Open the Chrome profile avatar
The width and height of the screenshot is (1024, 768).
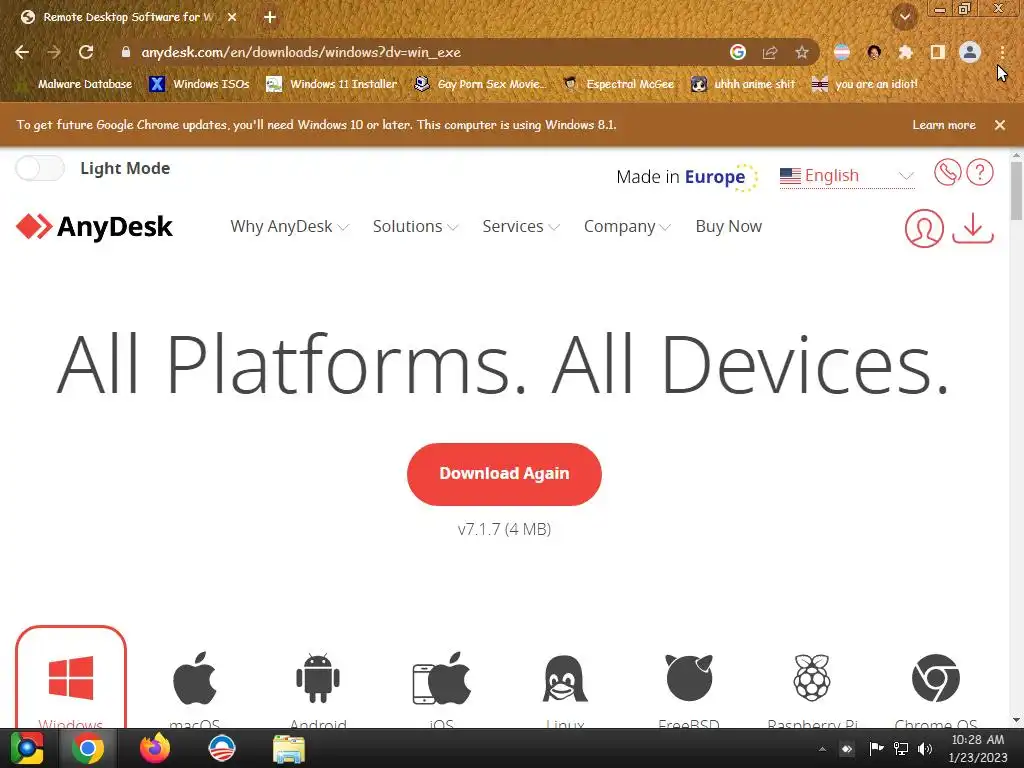pos(970,52)
